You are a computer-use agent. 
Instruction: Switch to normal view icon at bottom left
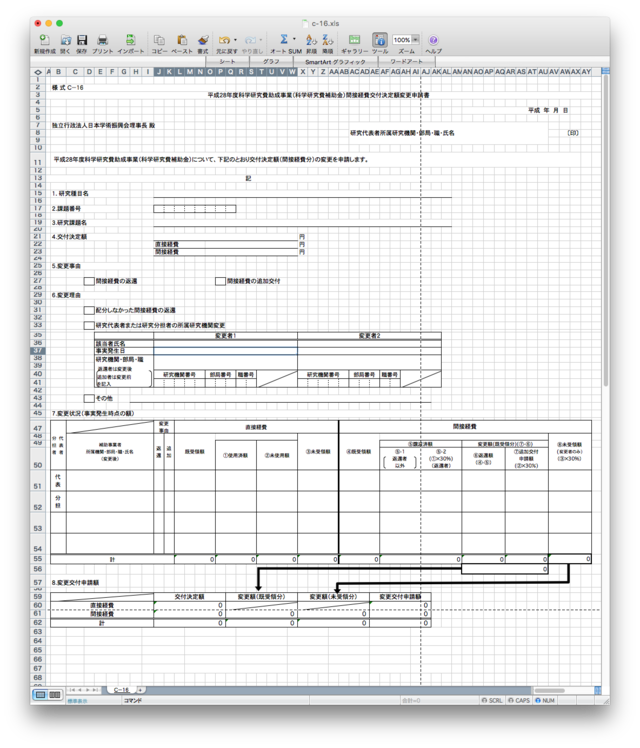point(41,695)
